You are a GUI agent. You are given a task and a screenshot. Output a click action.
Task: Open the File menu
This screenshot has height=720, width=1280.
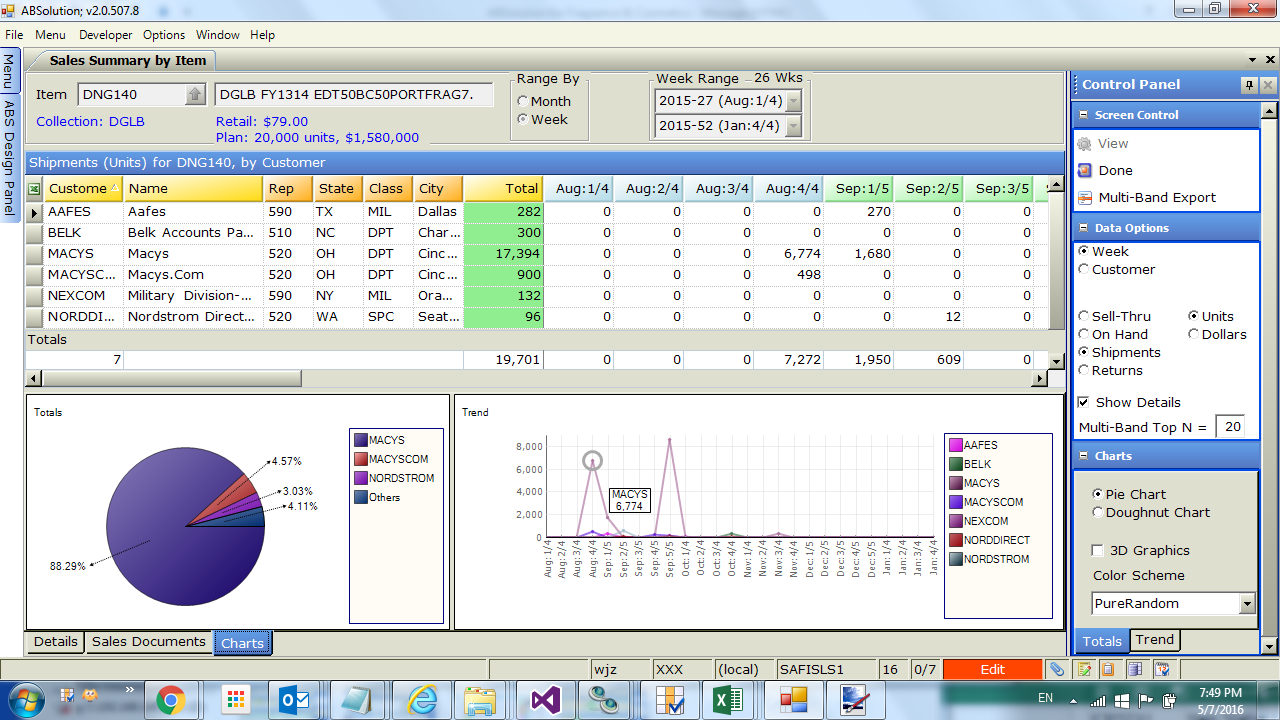14,35
